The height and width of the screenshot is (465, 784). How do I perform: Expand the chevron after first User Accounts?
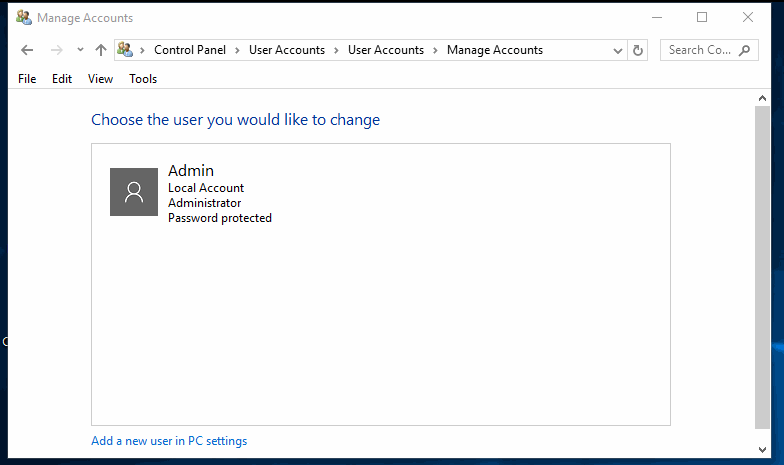pos(336,50)
